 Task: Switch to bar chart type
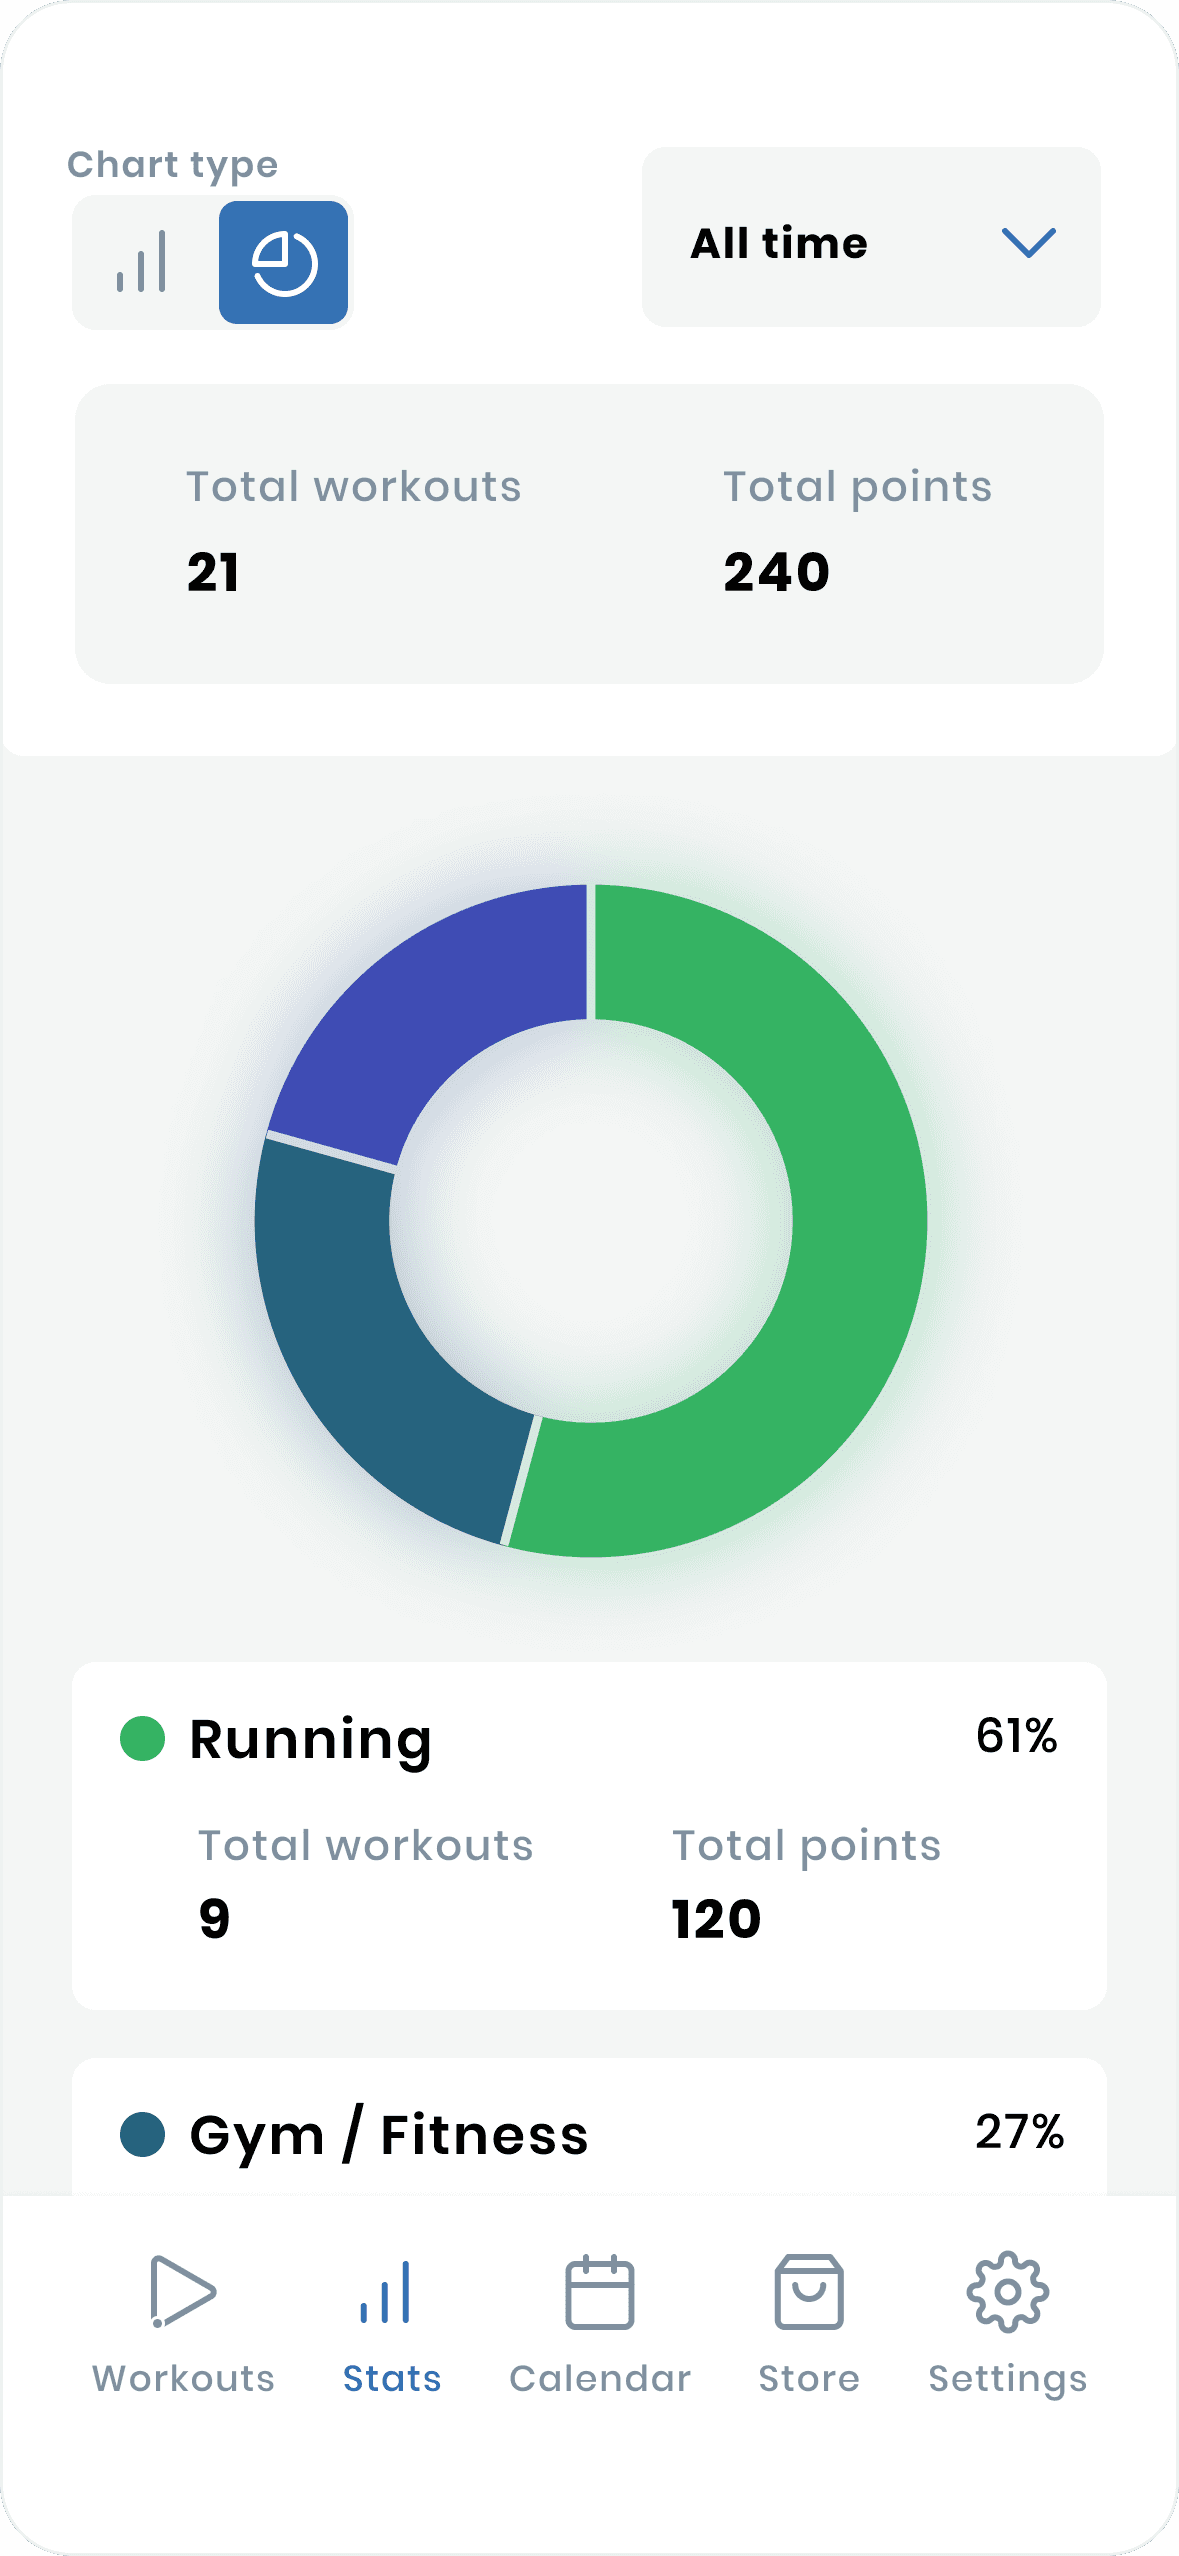coord(143,262)
